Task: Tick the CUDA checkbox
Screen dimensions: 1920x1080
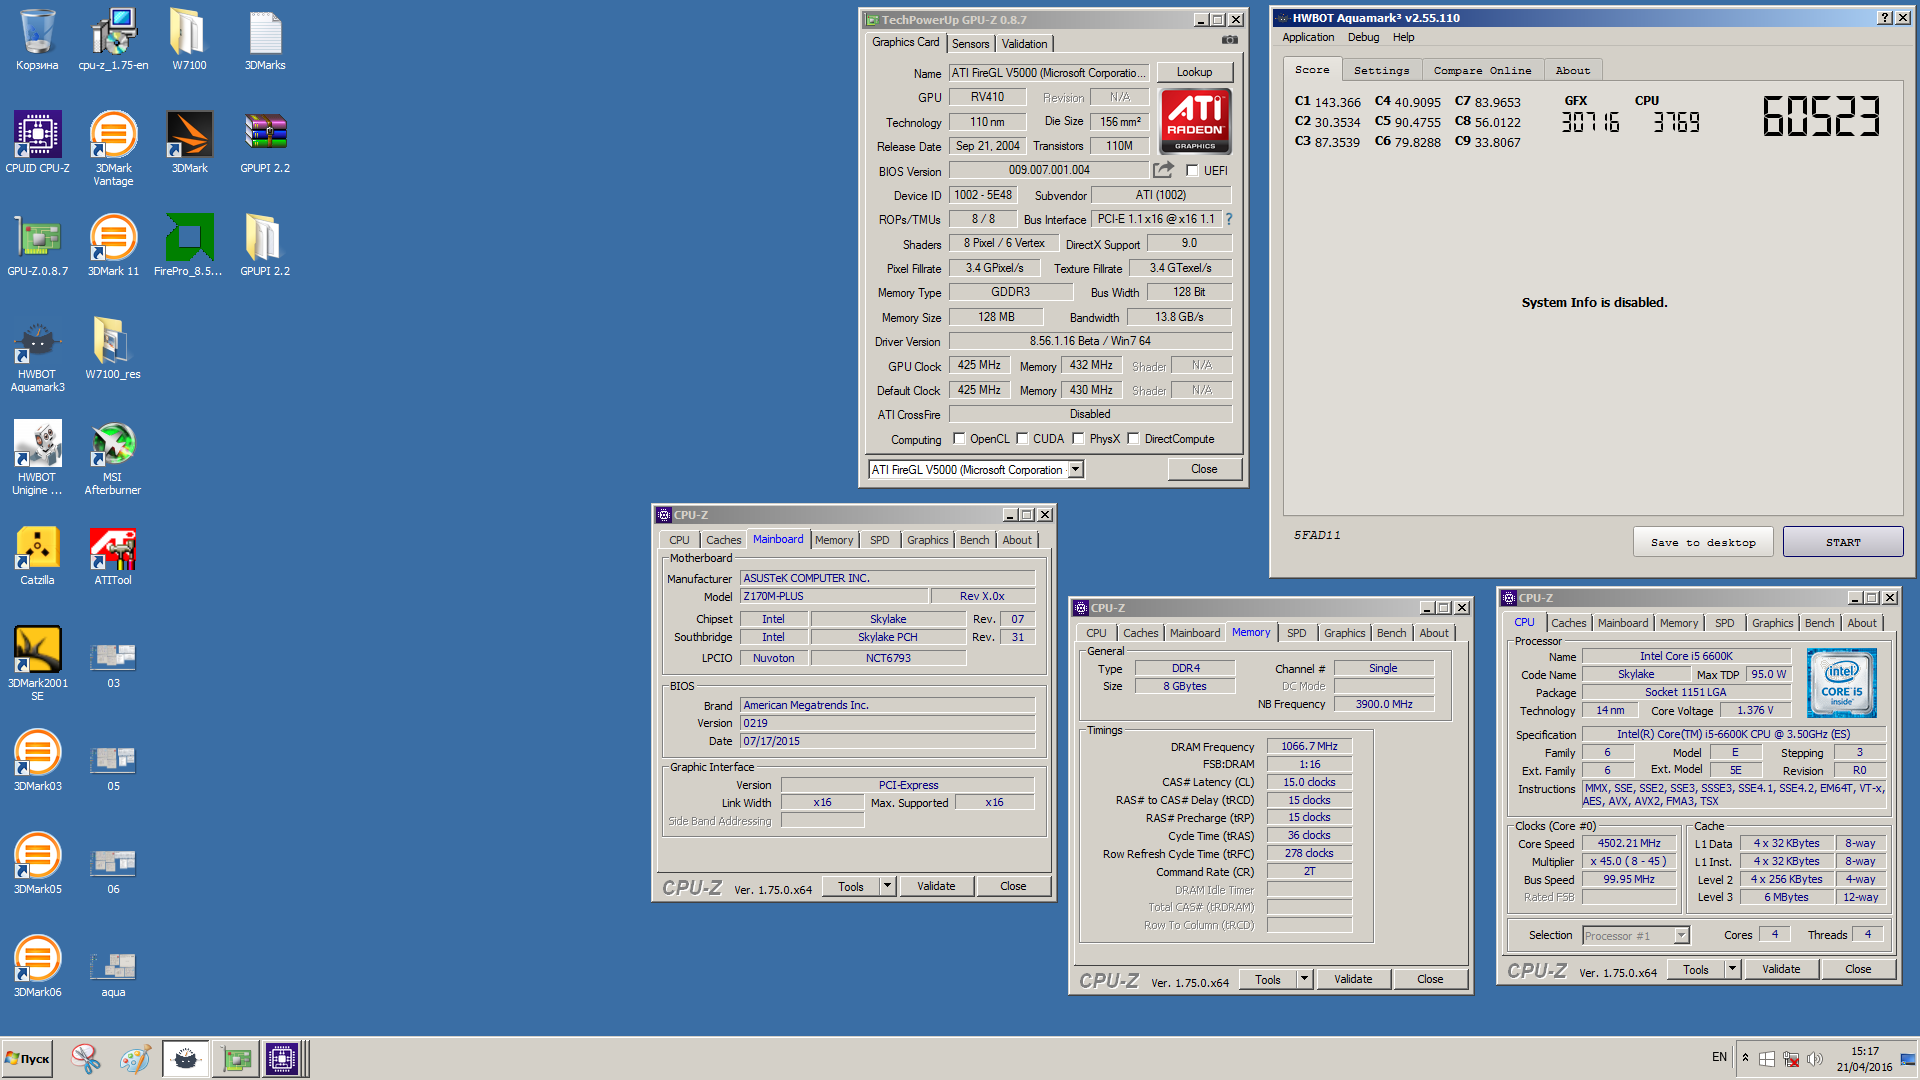Action: tap(1022, 438)
